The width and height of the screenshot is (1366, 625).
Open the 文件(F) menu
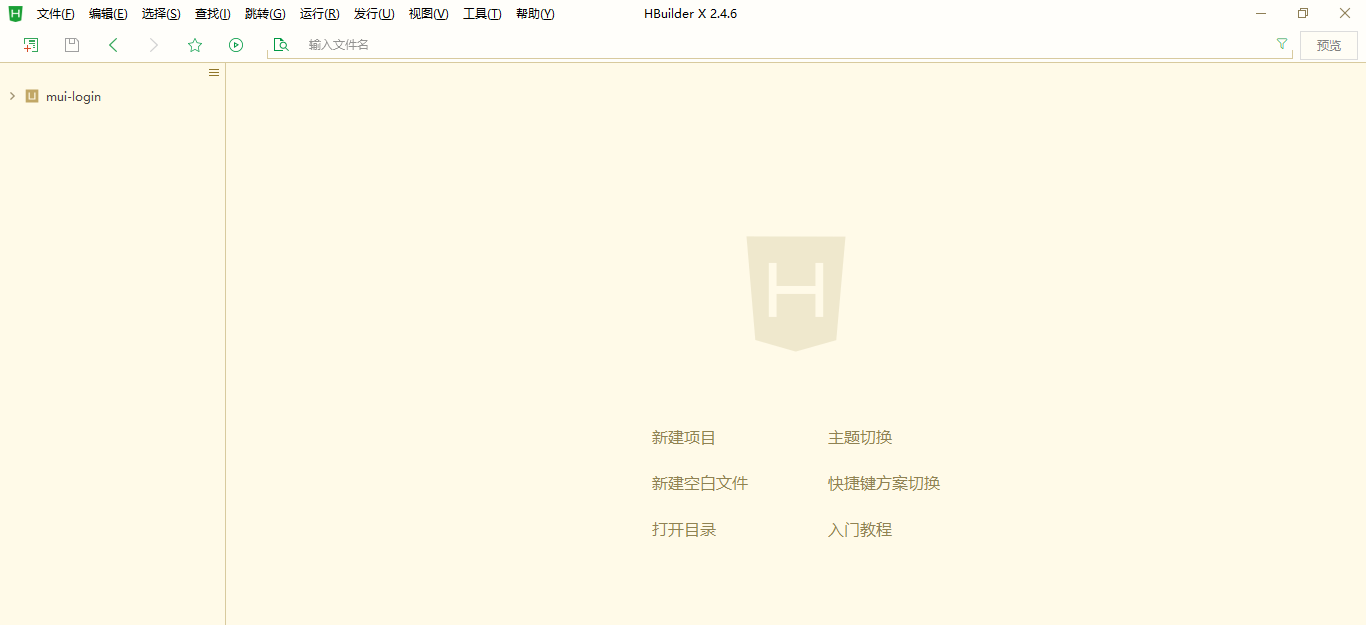point(55,13)
